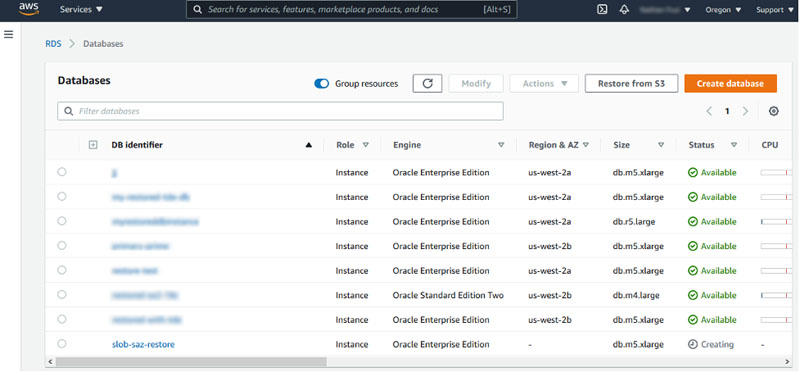Go to previous page arrow

pyautogui.click(x=709, y=111)
